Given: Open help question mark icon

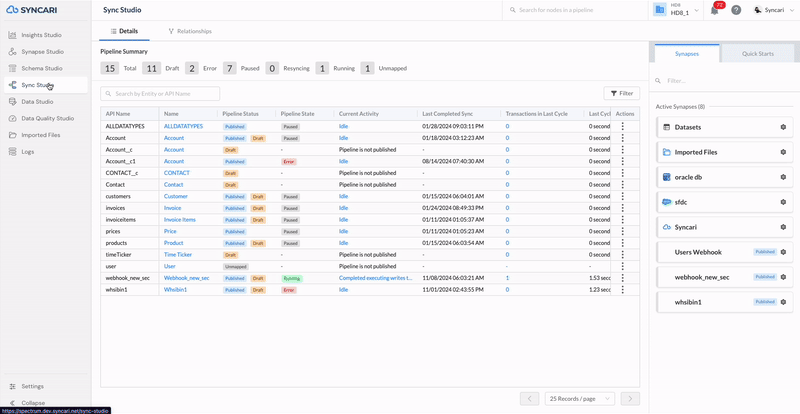Looking at the screenshot, I should (736, 10).
